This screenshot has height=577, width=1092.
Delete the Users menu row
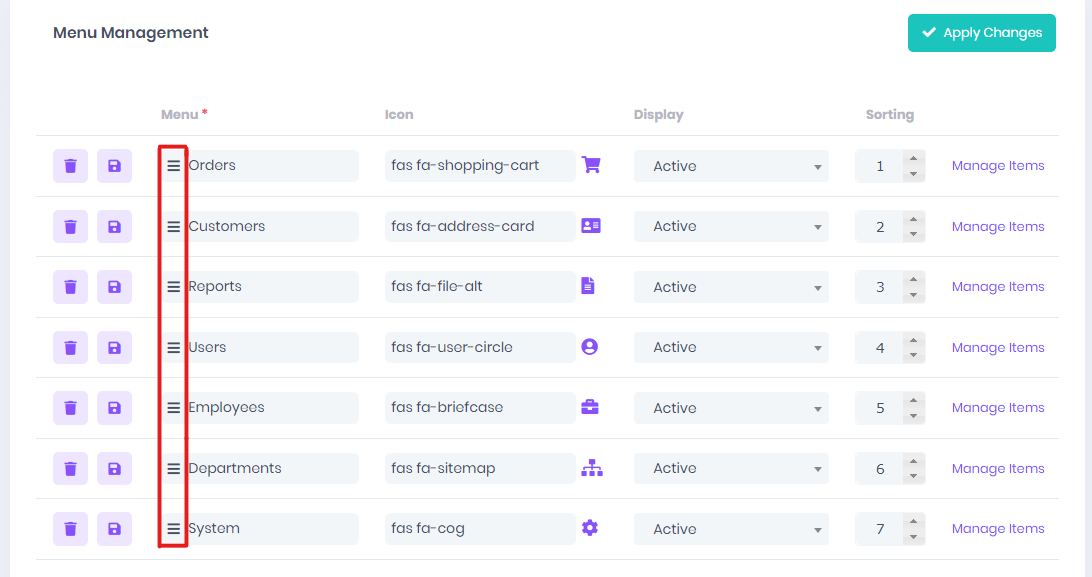coord(70,347)
